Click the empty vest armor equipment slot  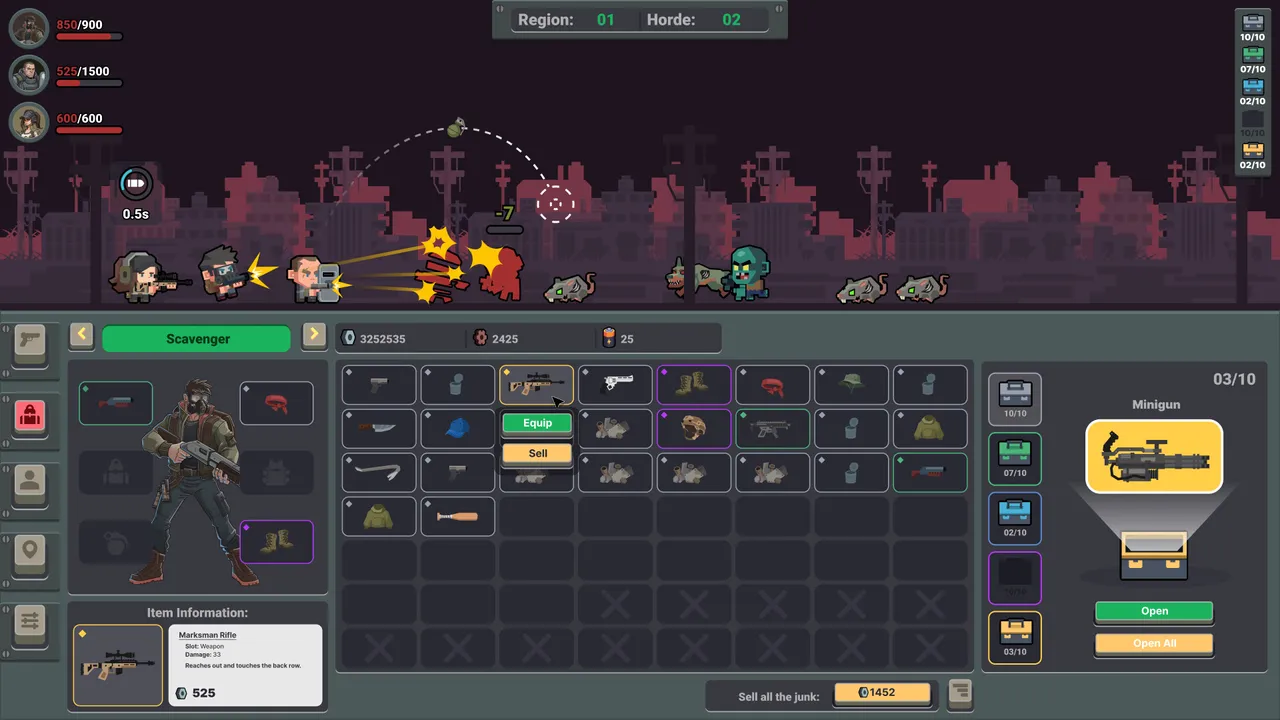(276, 473)
